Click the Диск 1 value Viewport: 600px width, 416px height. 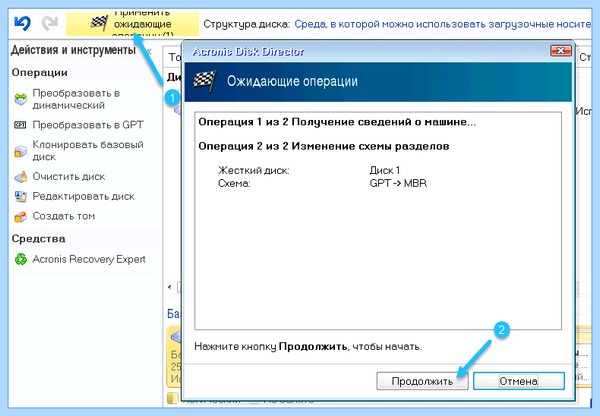(x=385, y=170)
